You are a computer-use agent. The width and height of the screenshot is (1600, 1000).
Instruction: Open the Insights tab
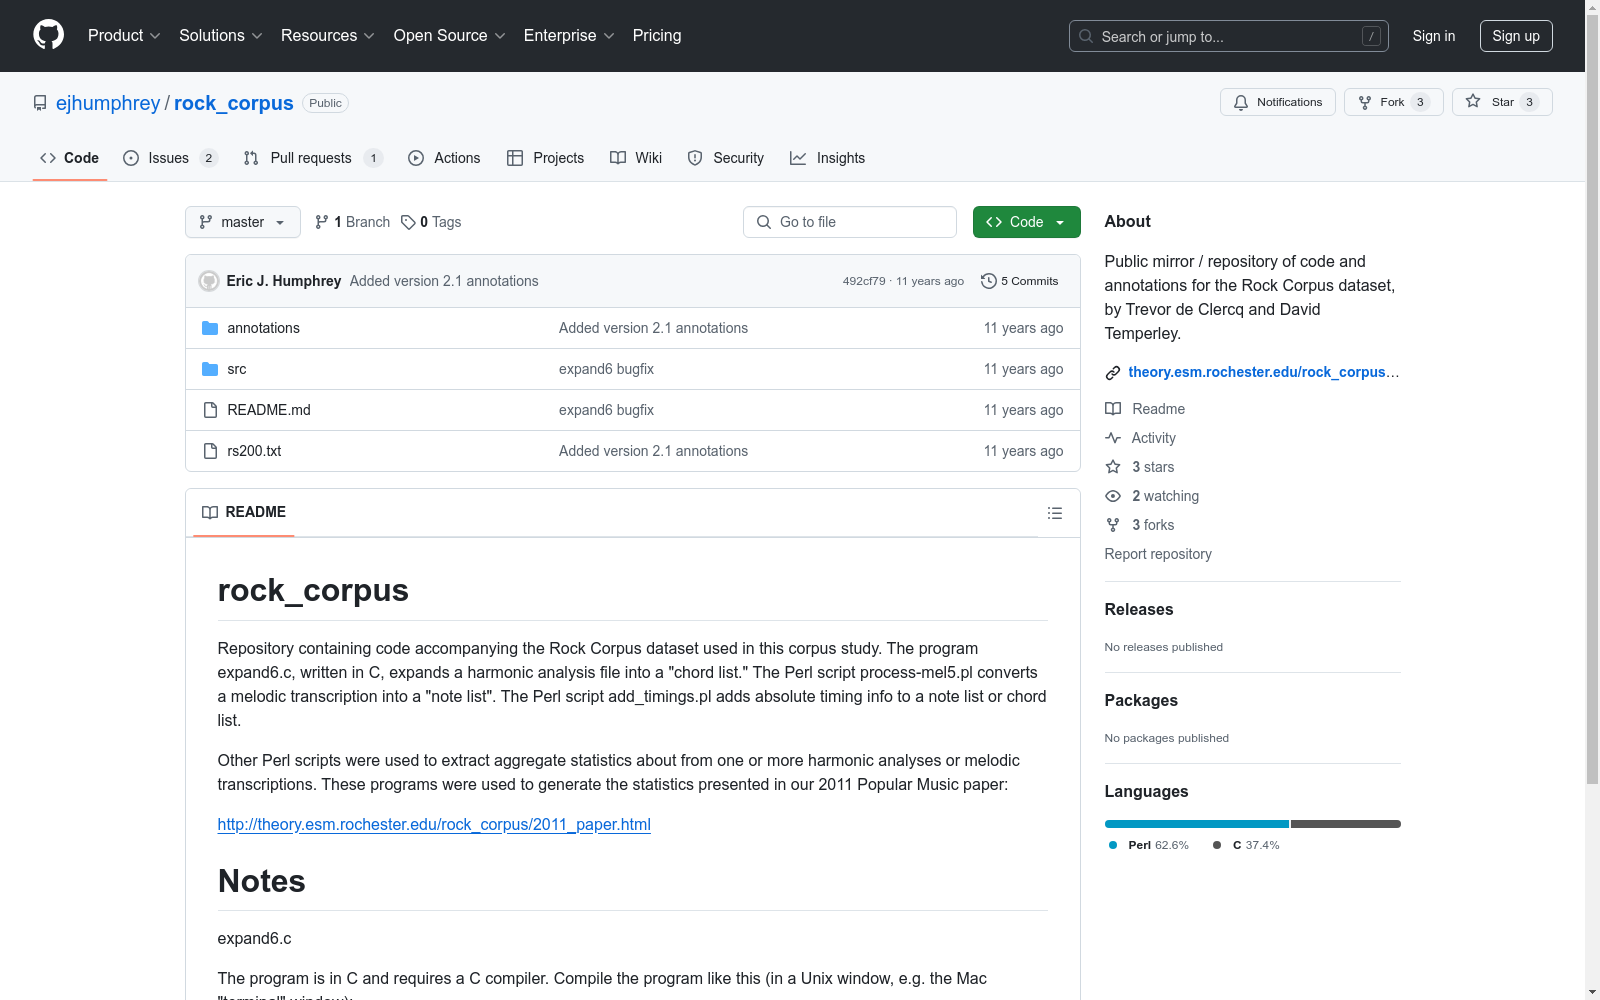[x=828, y=158]
